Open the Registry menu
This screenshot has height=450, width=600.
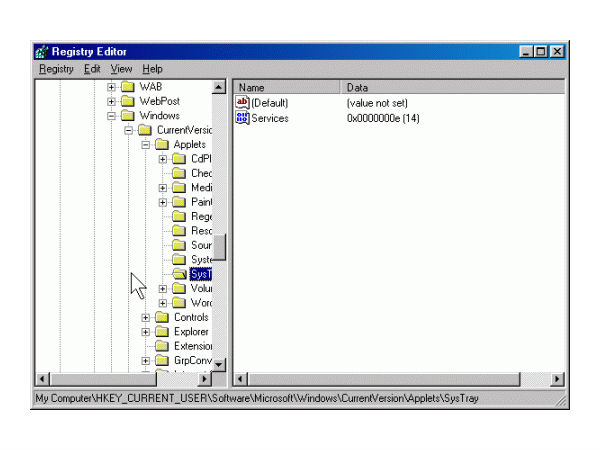56,69
